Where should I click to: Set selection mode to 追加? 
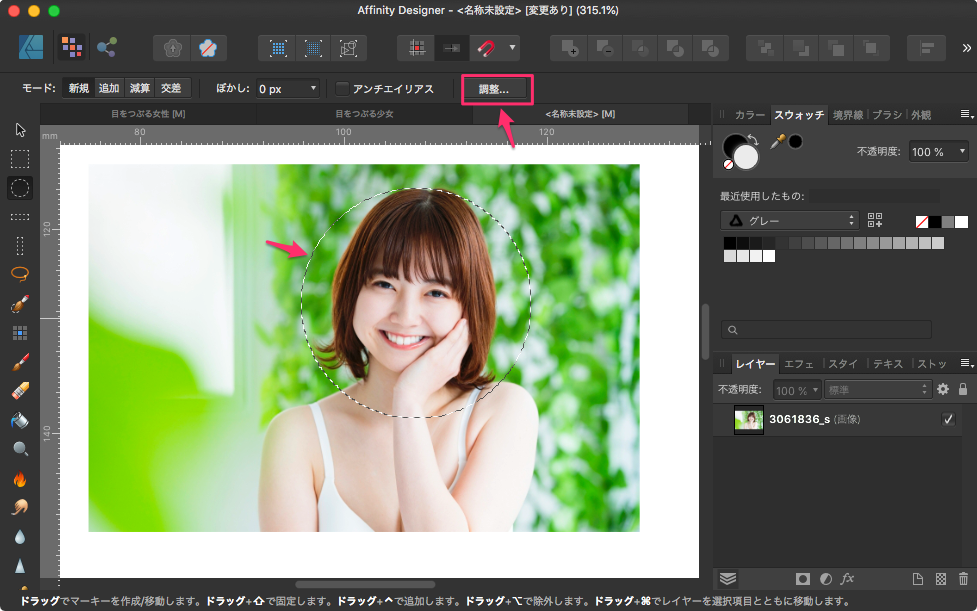[x=109, y=89]
